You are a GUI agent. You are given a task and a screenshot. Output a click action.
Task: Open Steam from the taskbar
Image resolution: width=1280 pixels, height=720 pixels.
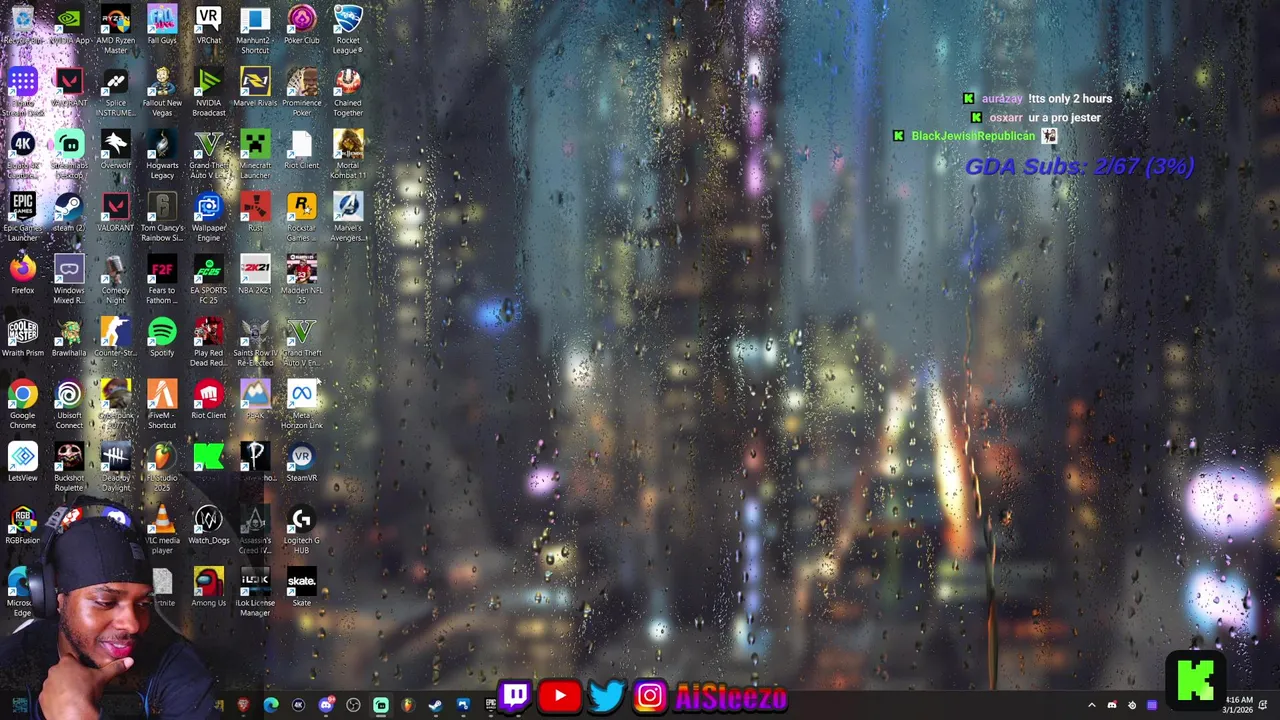click(435, 705)
